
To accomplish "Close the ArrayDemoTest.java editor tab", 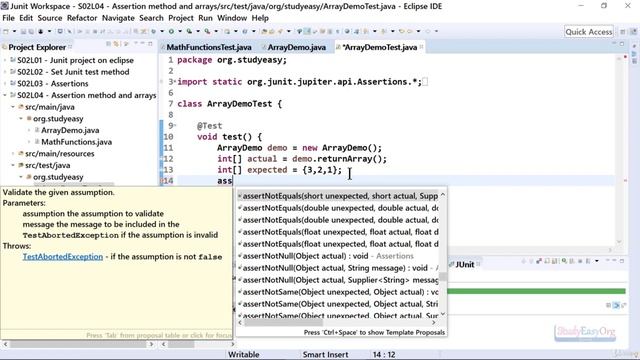I will (421, 47).
